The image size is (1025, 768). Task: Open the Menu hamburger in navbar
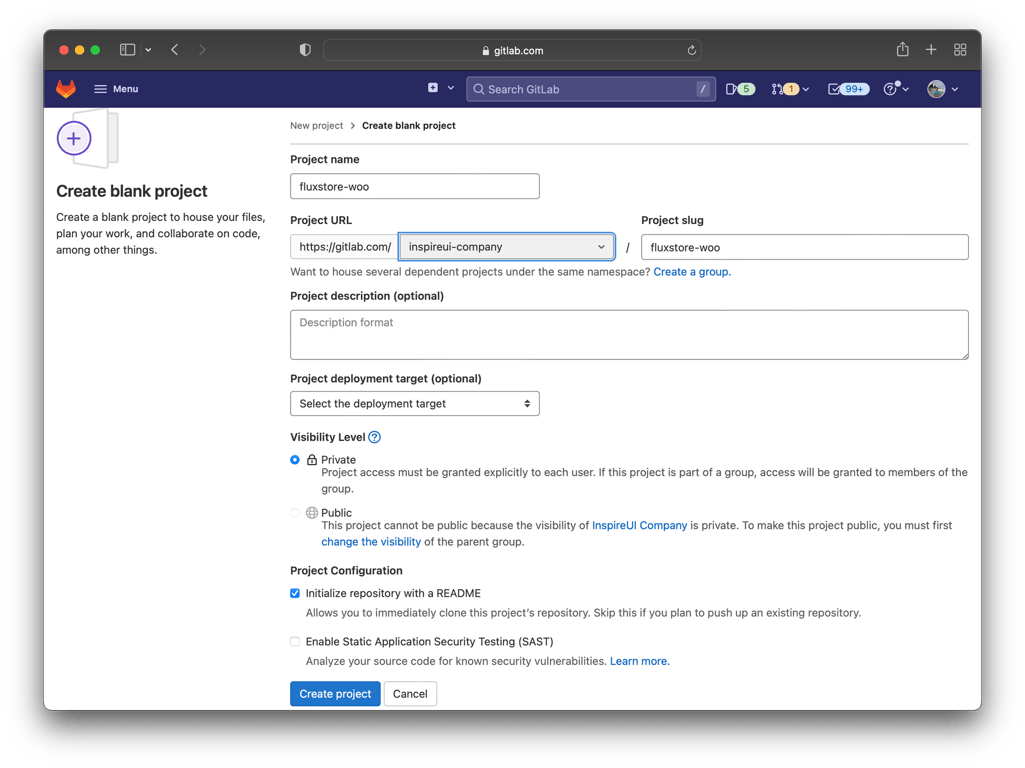116,89
